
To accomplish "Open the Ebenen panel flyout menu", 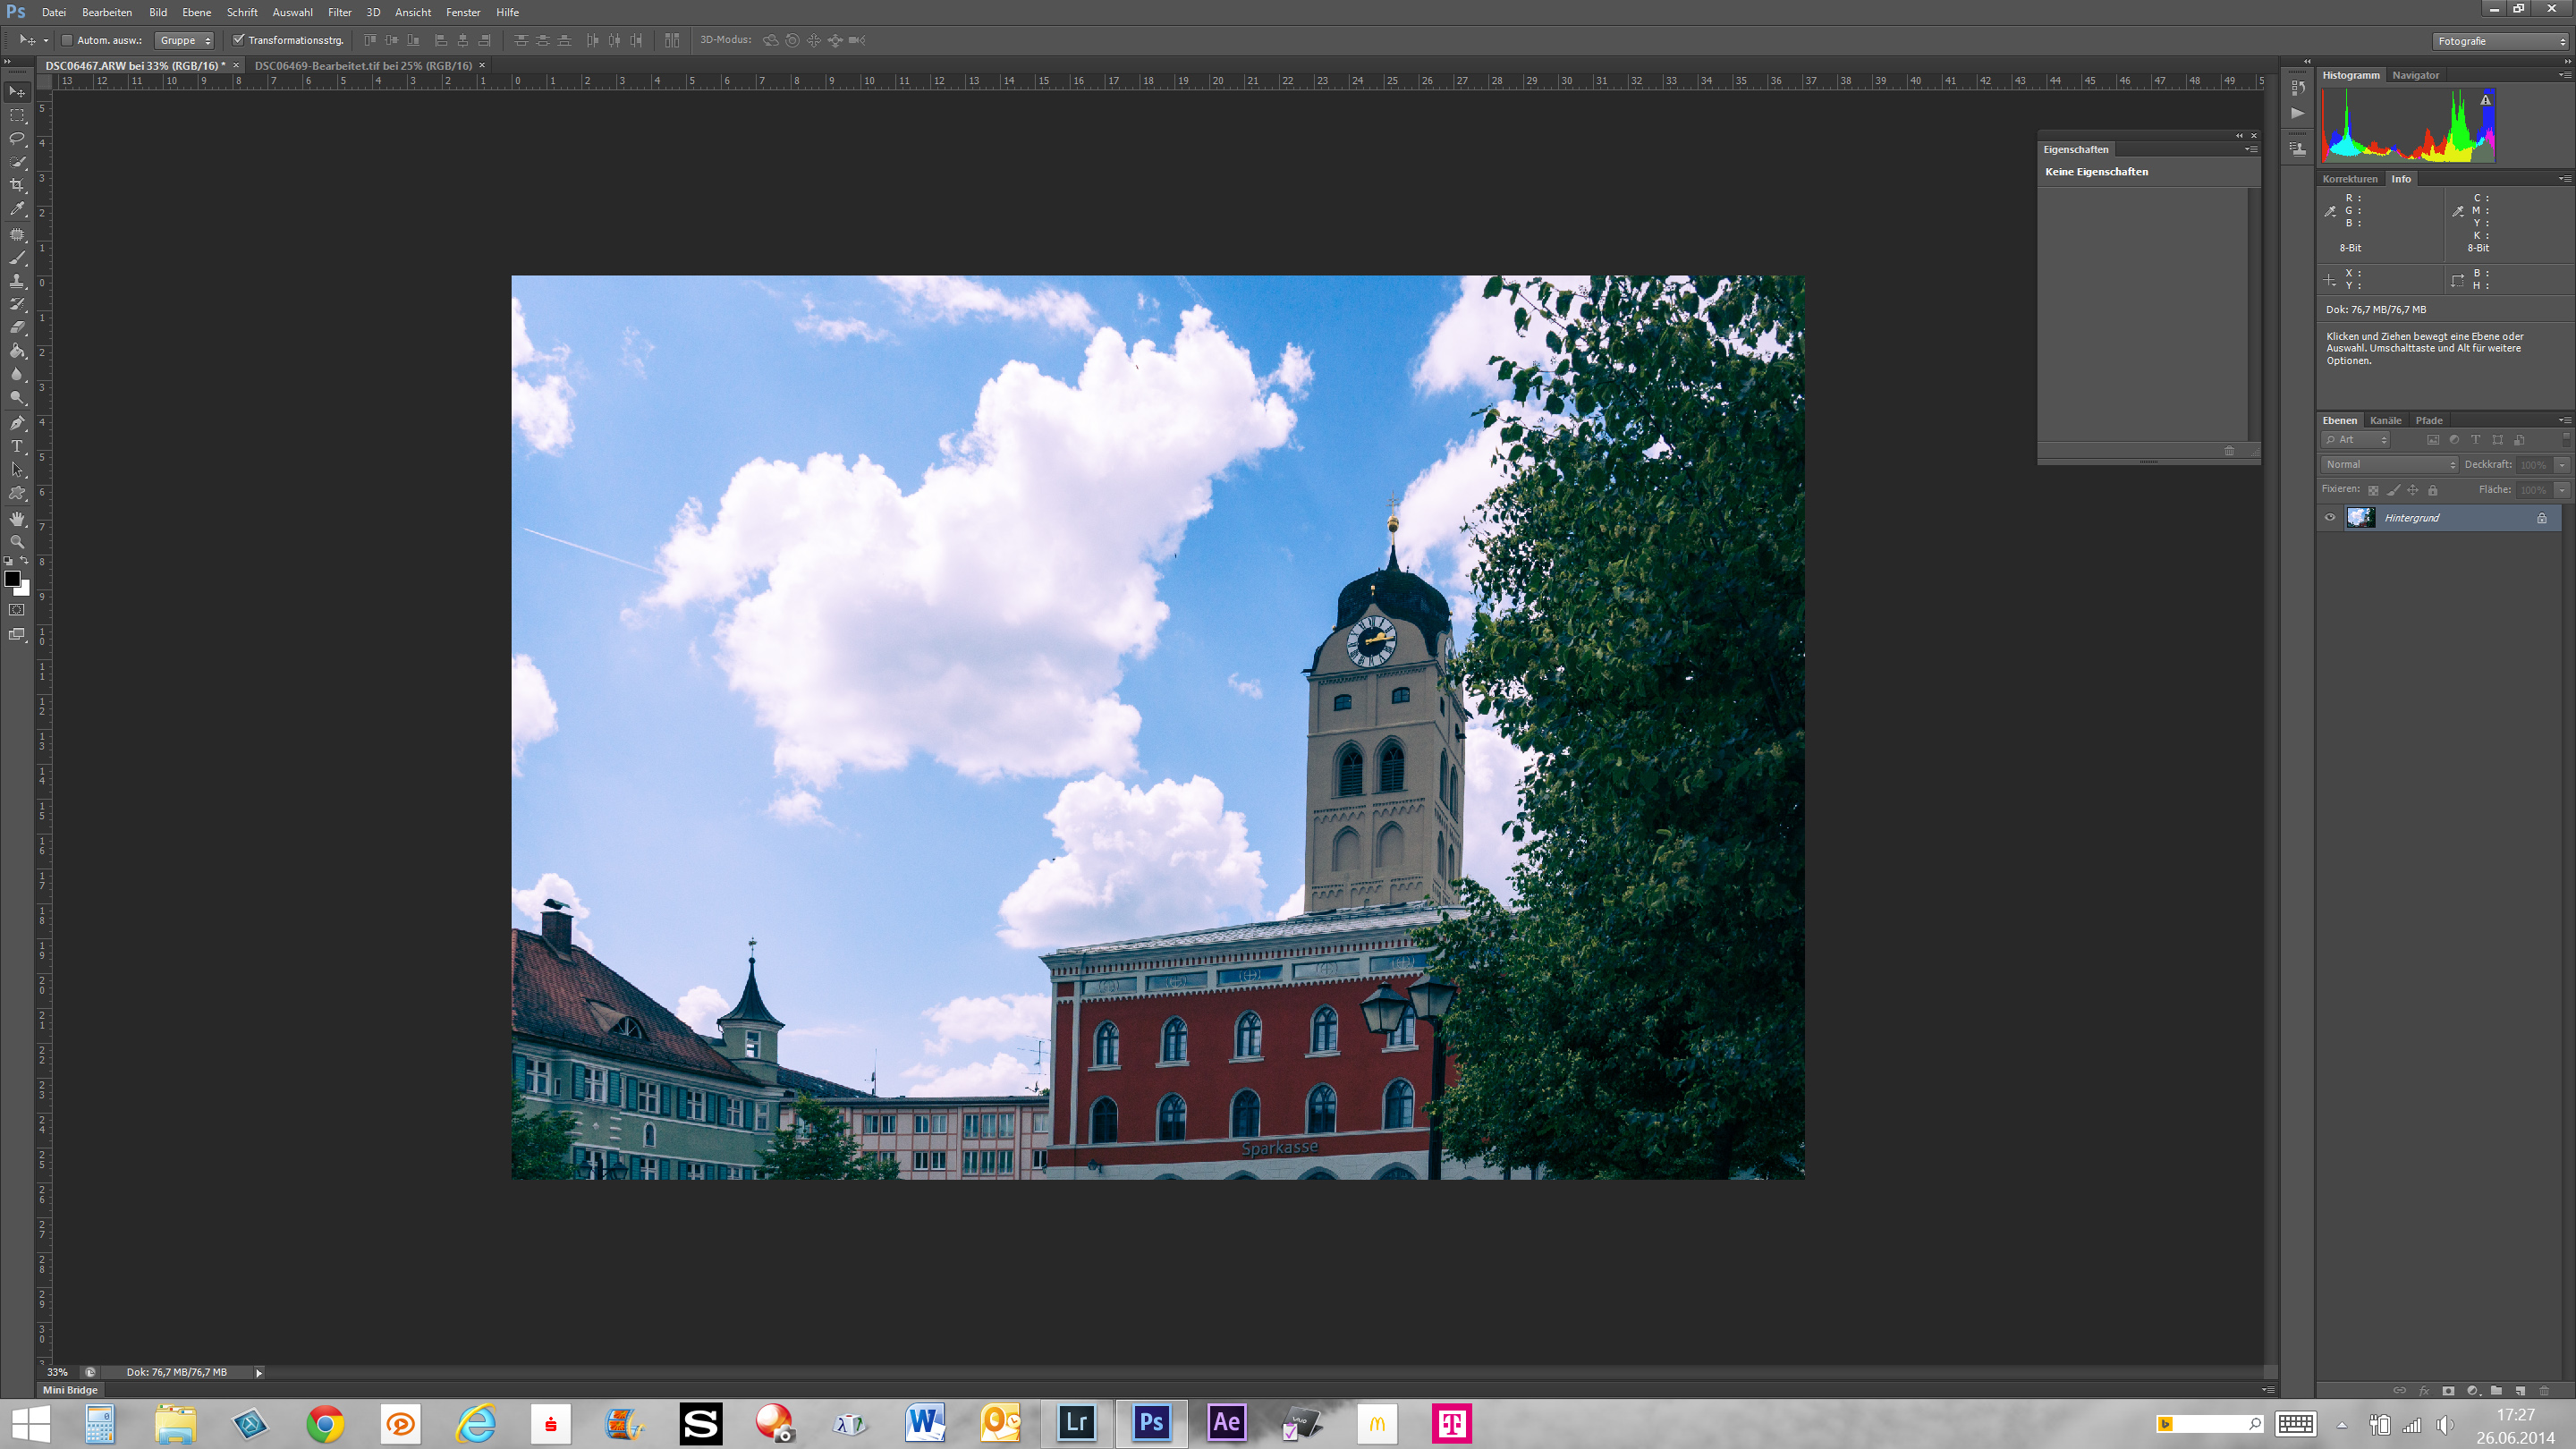I will pos(2565,421).
